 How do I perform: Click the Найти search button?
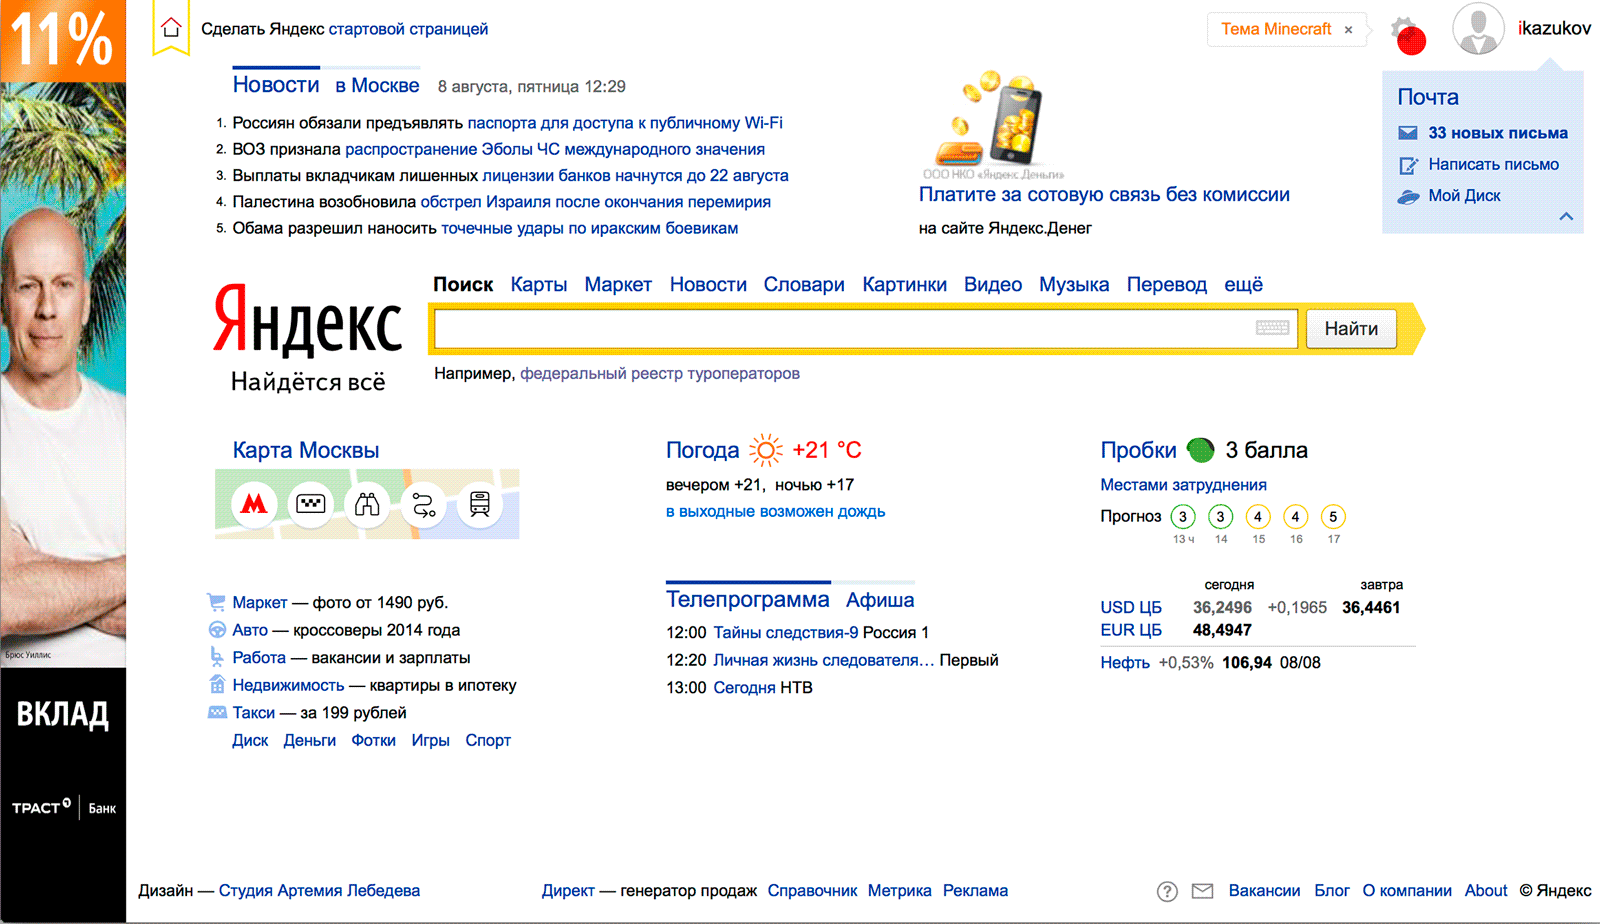tap(1351, 329)
